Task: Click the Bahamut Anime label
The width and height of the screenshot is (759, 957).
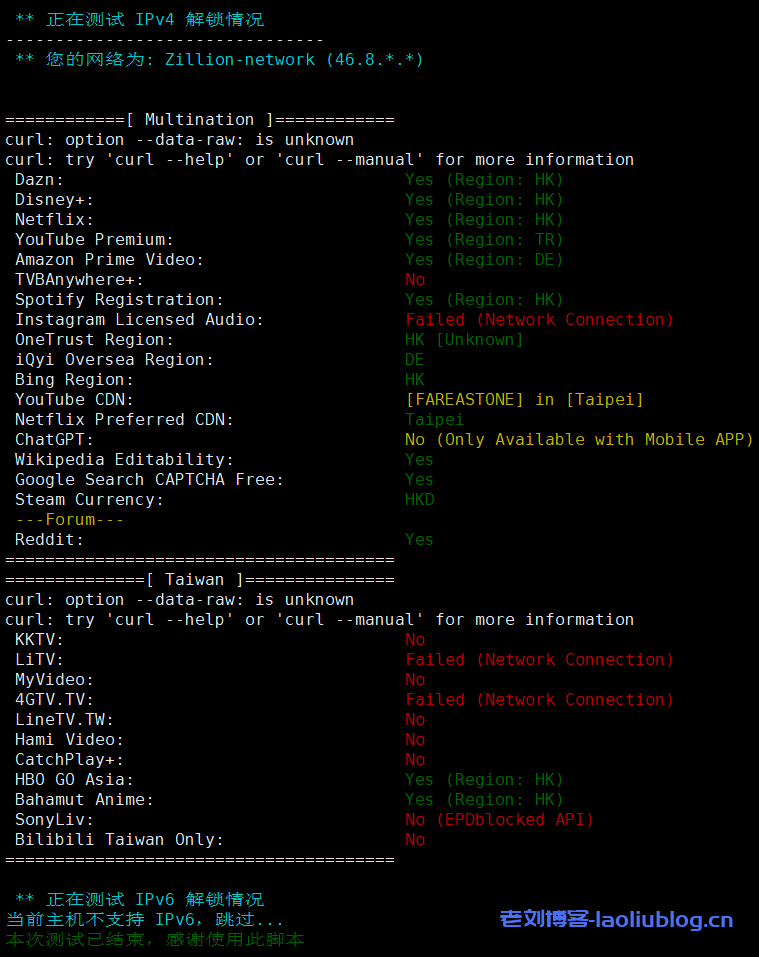Action: [x=84, y=800]
